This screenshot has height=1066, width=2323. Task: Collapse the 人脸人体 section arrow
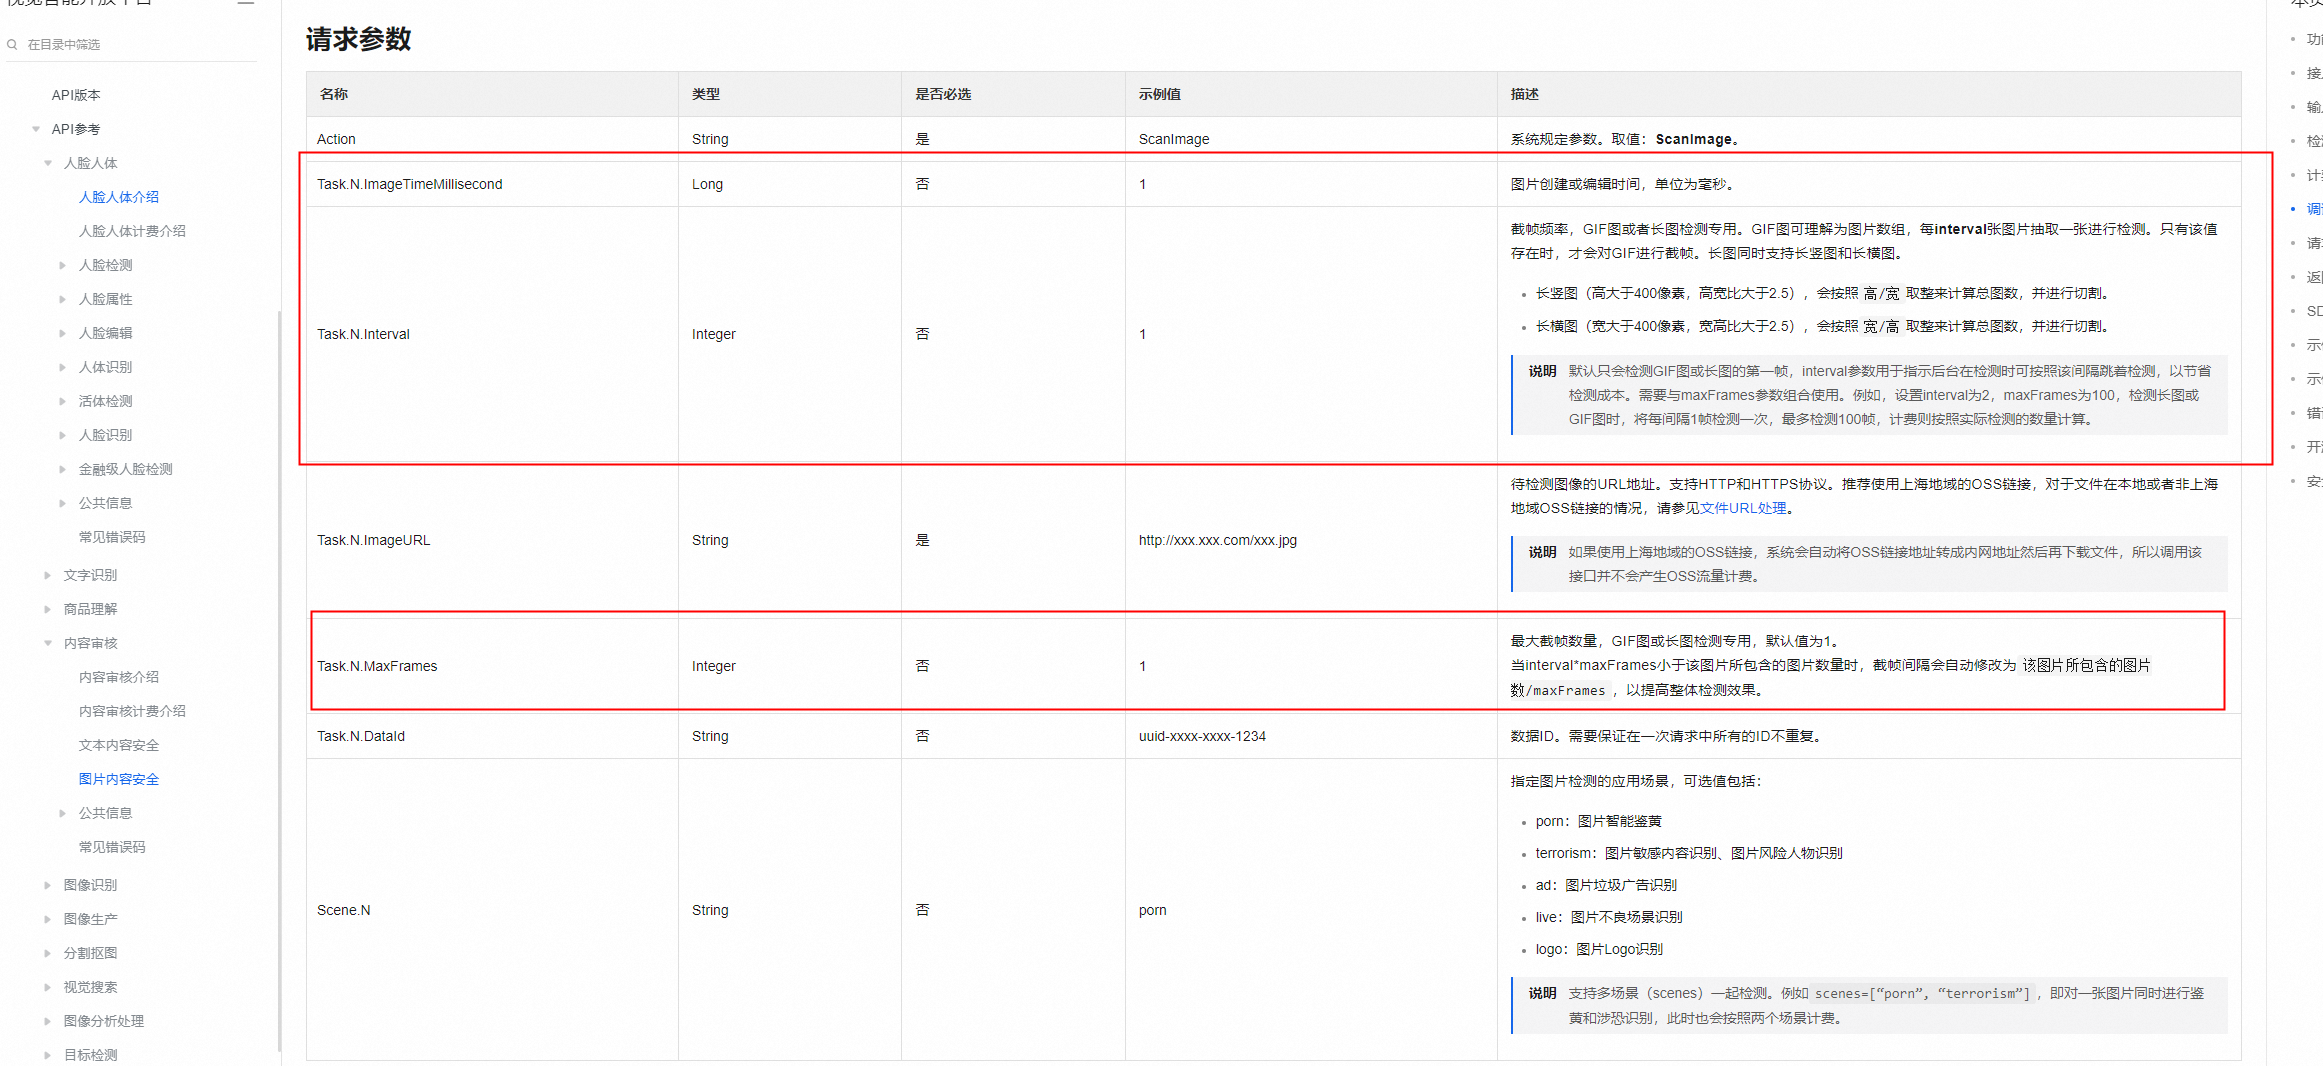pyautogui.click(x=48, y=163)
